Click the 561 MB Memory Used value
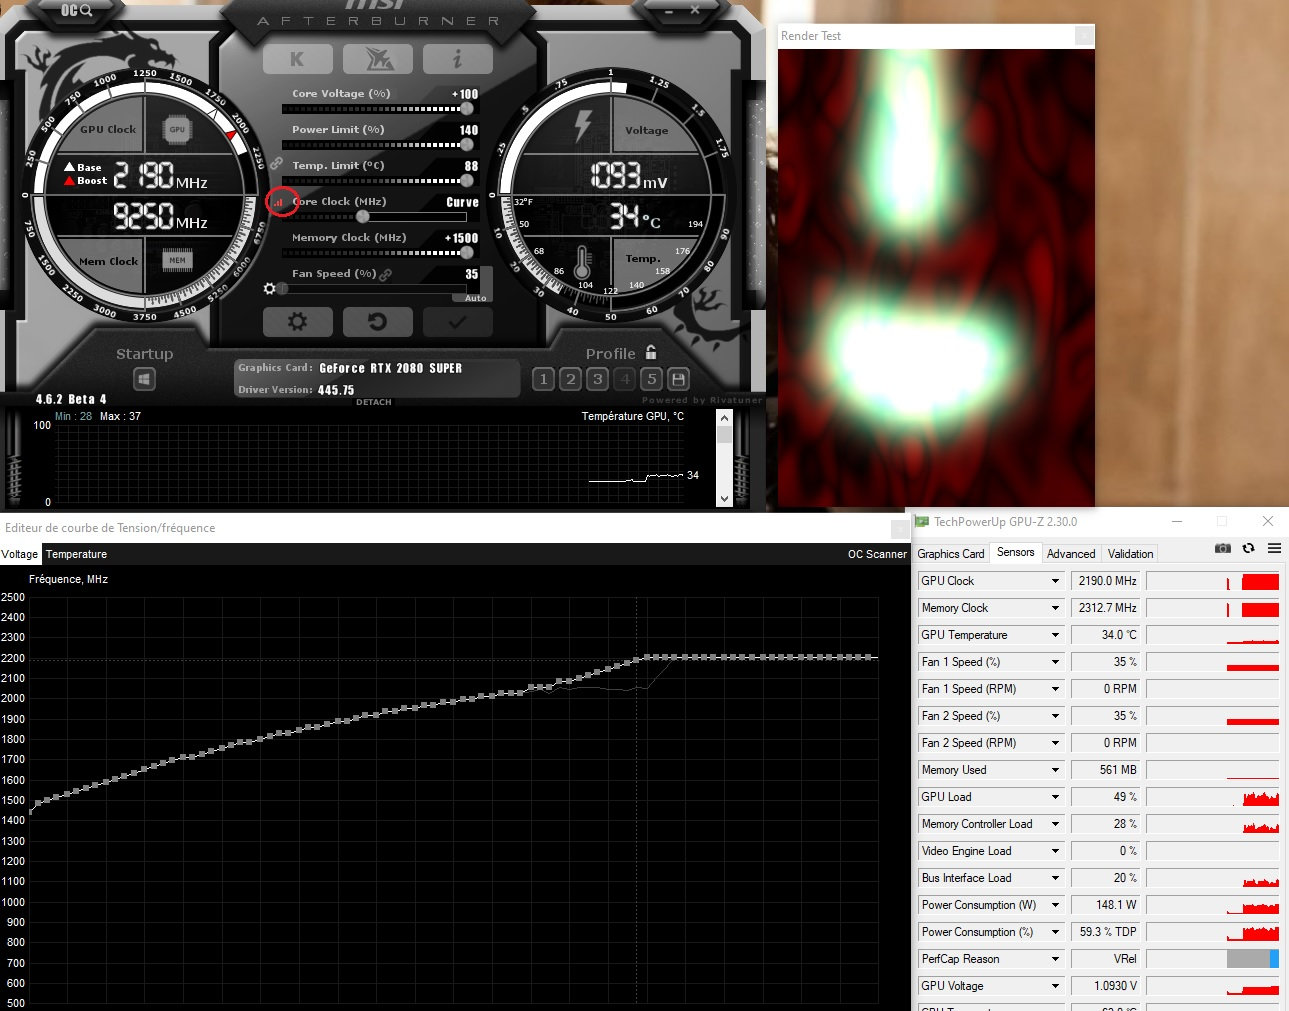Viewport: 1289px width, 1011px height. (1107, 770)
